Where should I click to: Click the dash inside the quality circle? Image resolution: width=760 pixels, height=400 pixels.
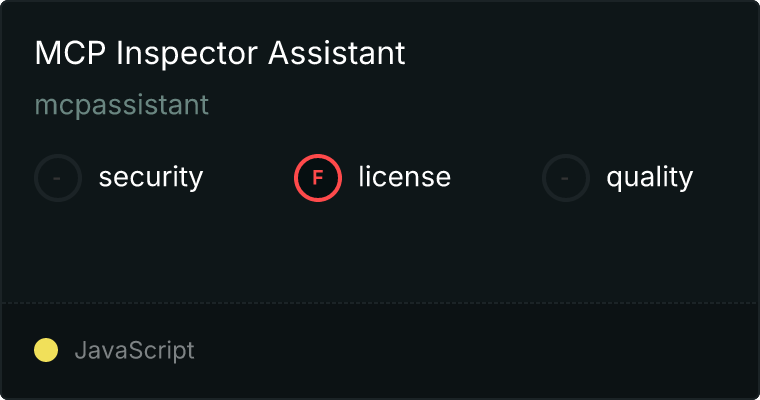[564, 178]
